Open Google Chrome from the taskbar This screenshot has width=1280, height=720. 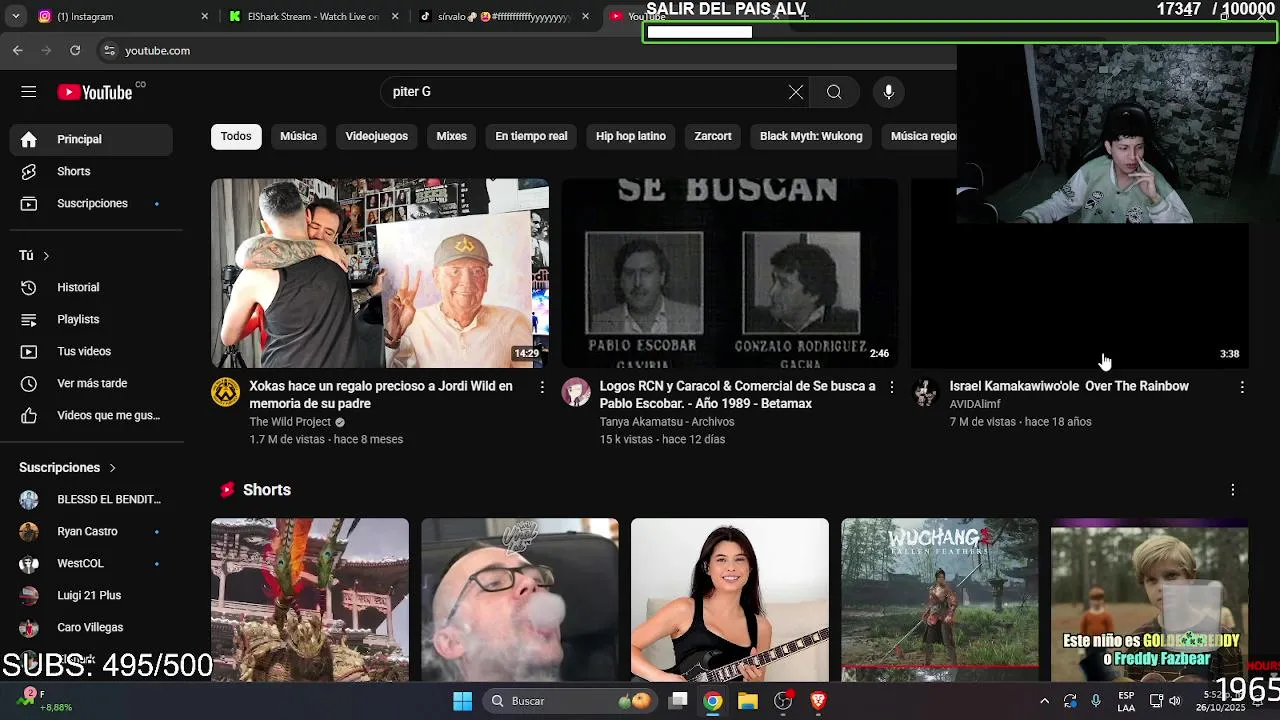click(x=712, y=701)
